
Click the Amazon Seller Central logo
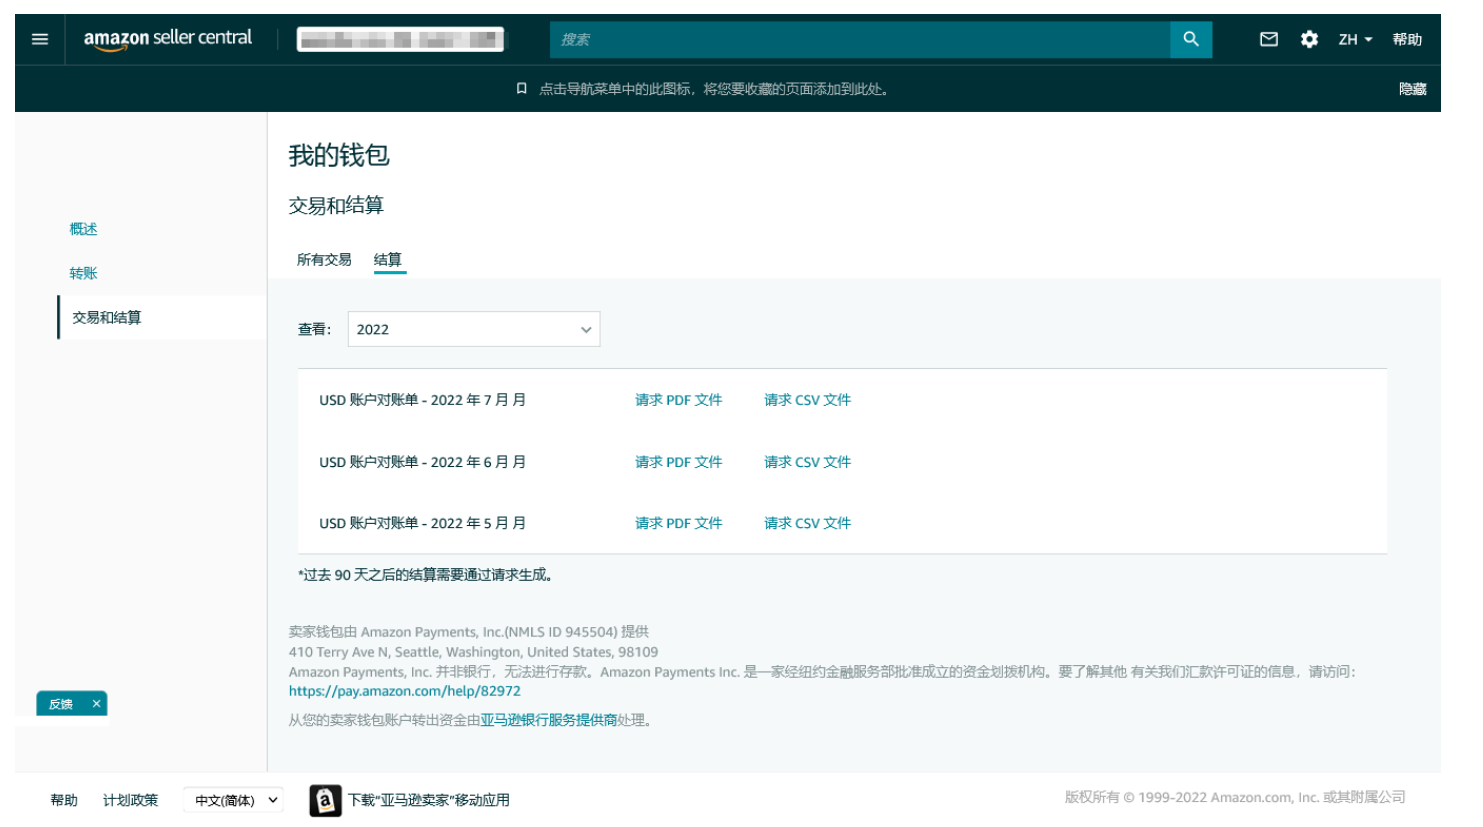pyautogui.click(x=168, y=39)
